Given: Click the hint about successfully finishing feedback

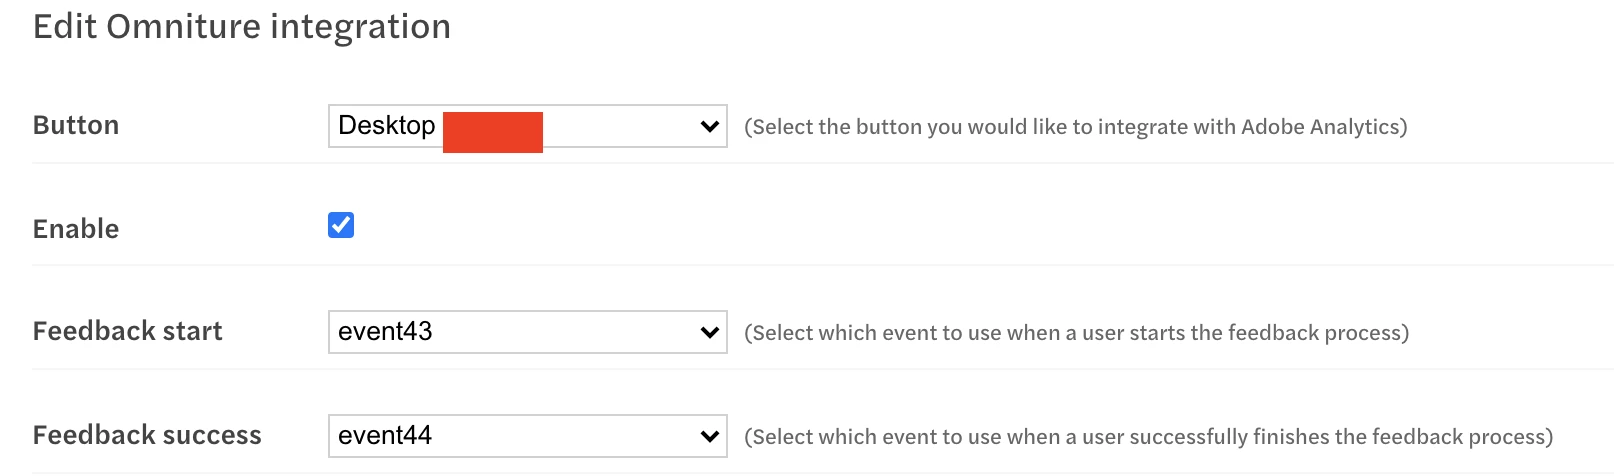Looking at the screenshot, I should (1148, 437).
